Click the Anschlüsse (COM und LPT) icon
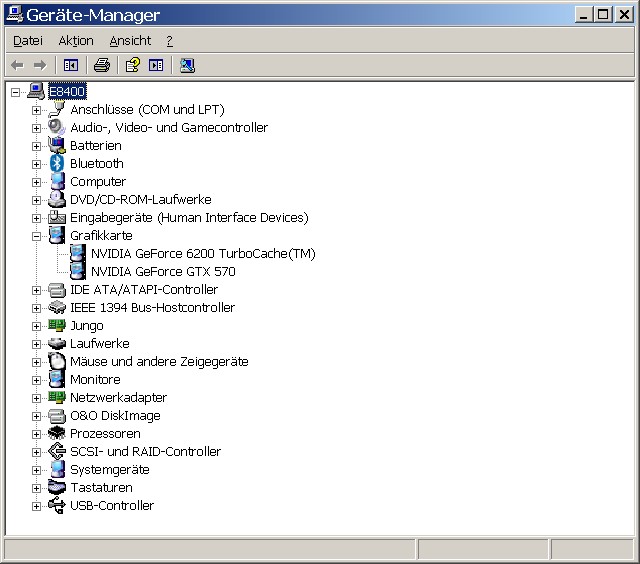Screen dimensions: 640x564 pyautogui.click(x=57, y=109)
